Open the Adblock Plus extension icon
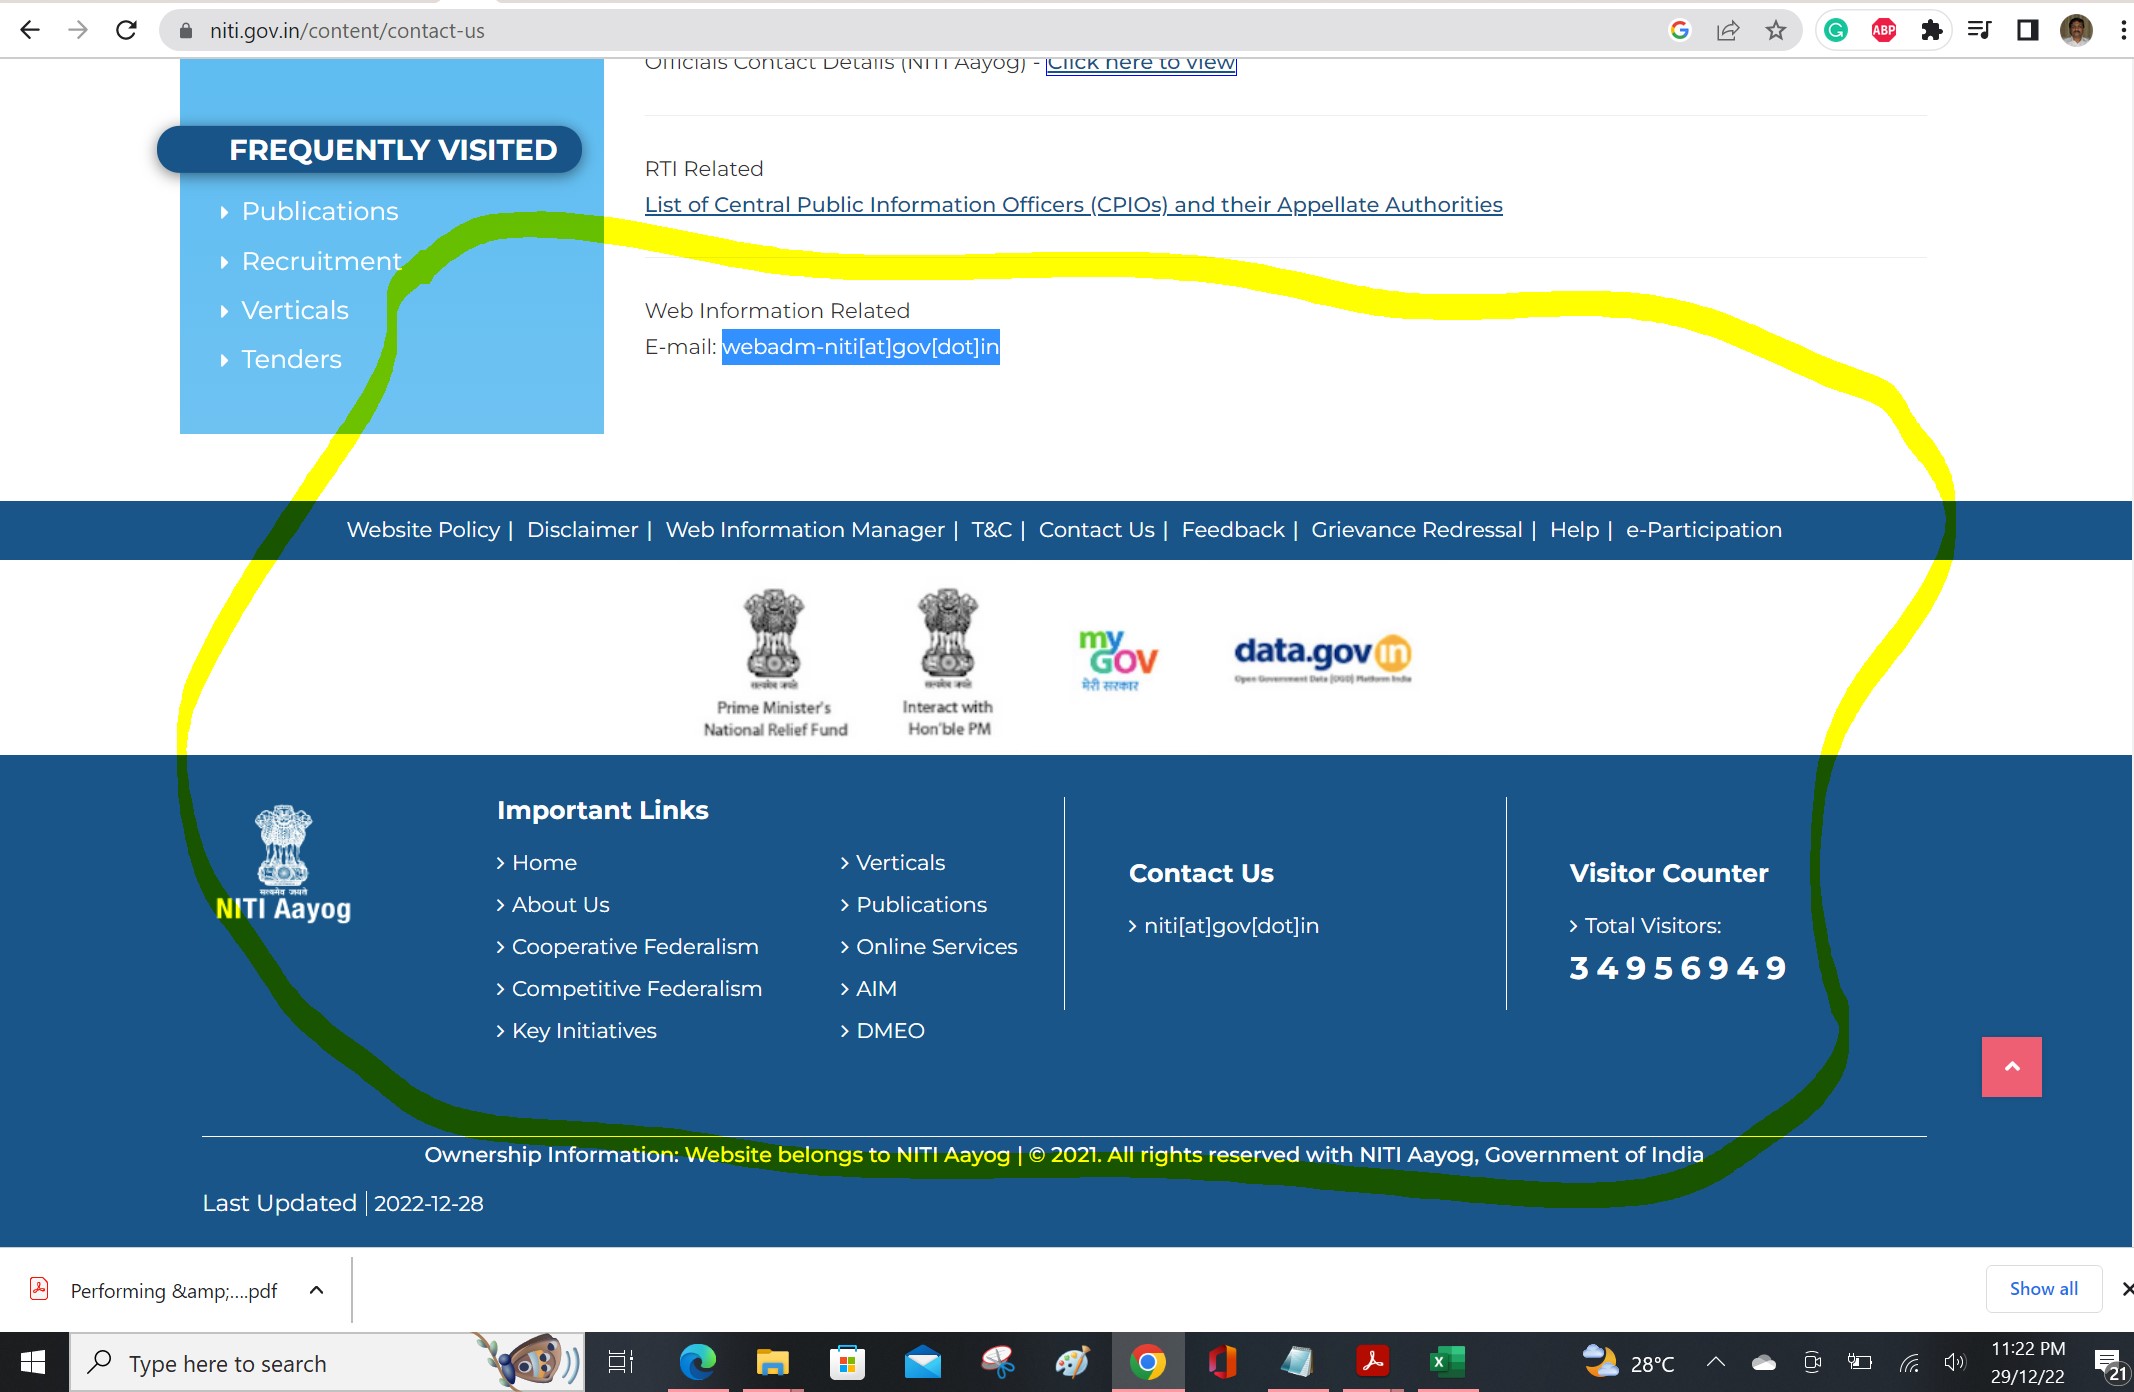 click(1884, 30)
